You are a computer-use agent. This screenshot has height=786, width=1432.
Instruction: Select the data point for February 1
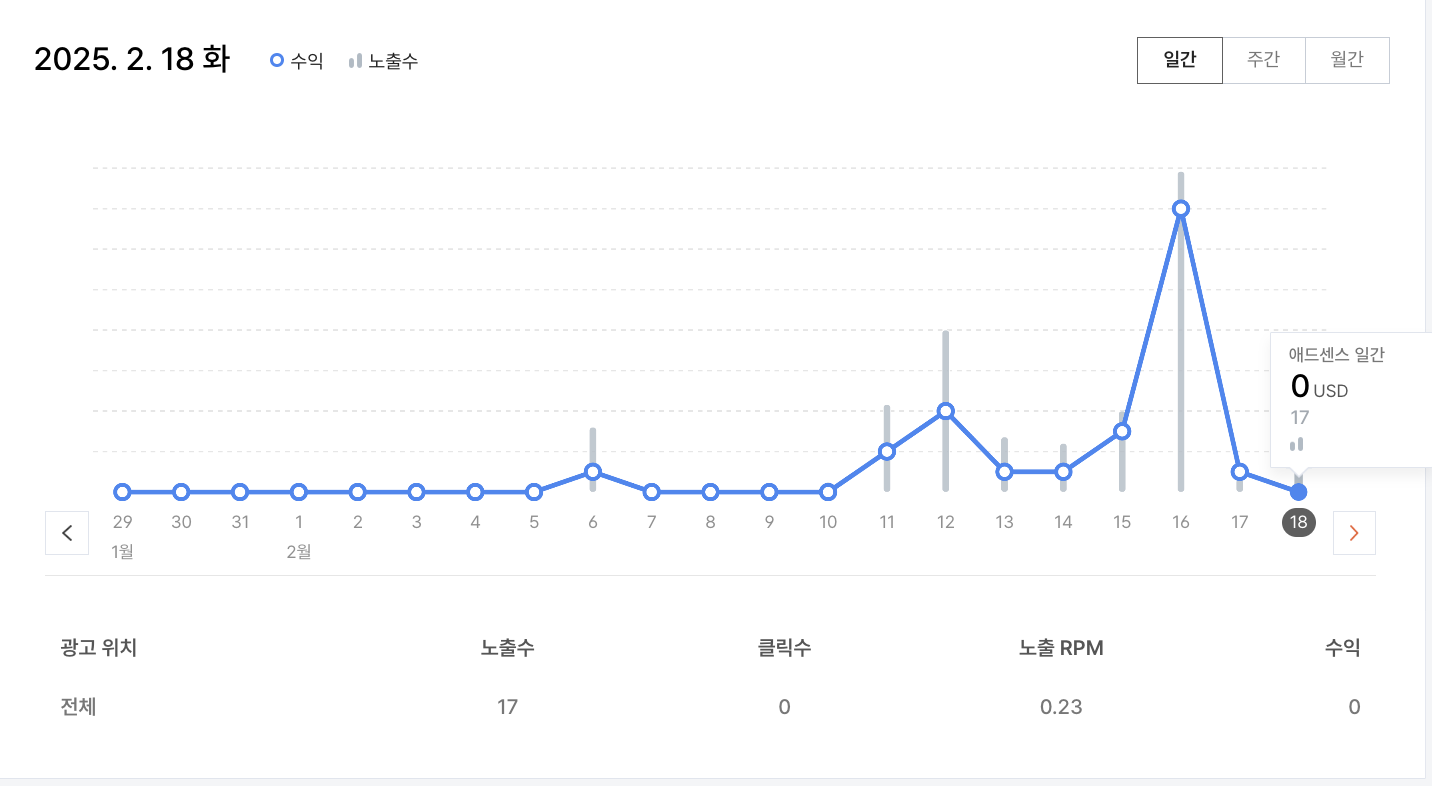click(298, 492)
